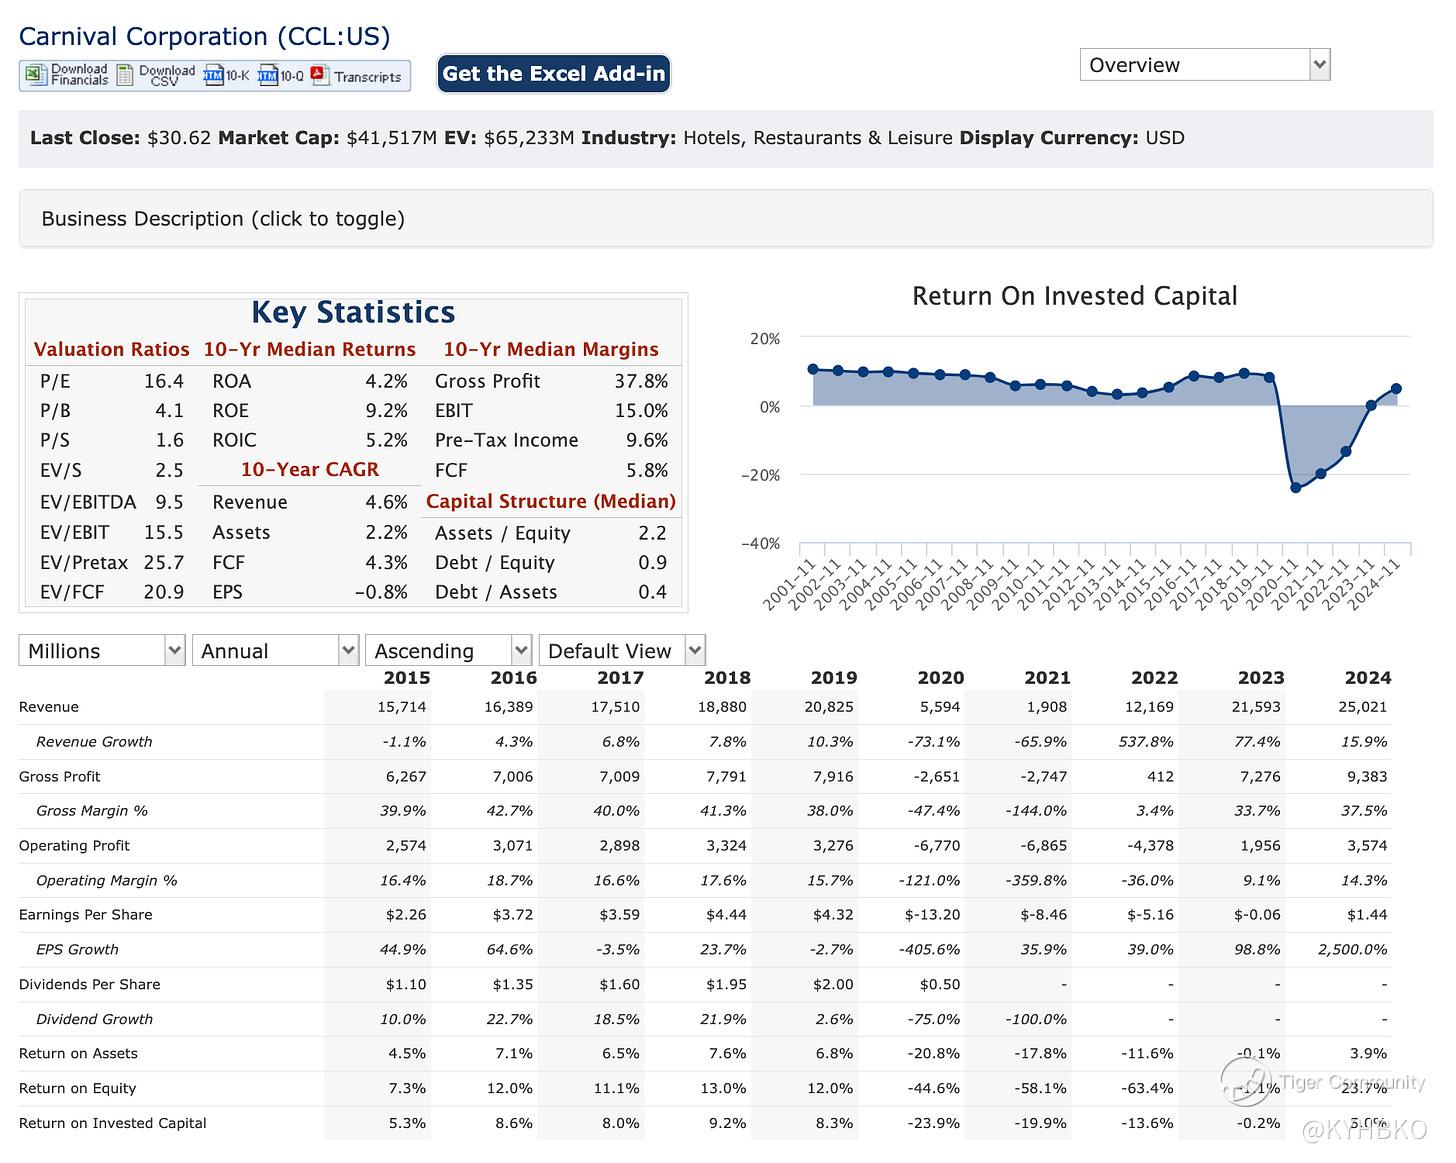Open the 10-K HTML filing icon

pyautogui.click(x=213, y=76)
